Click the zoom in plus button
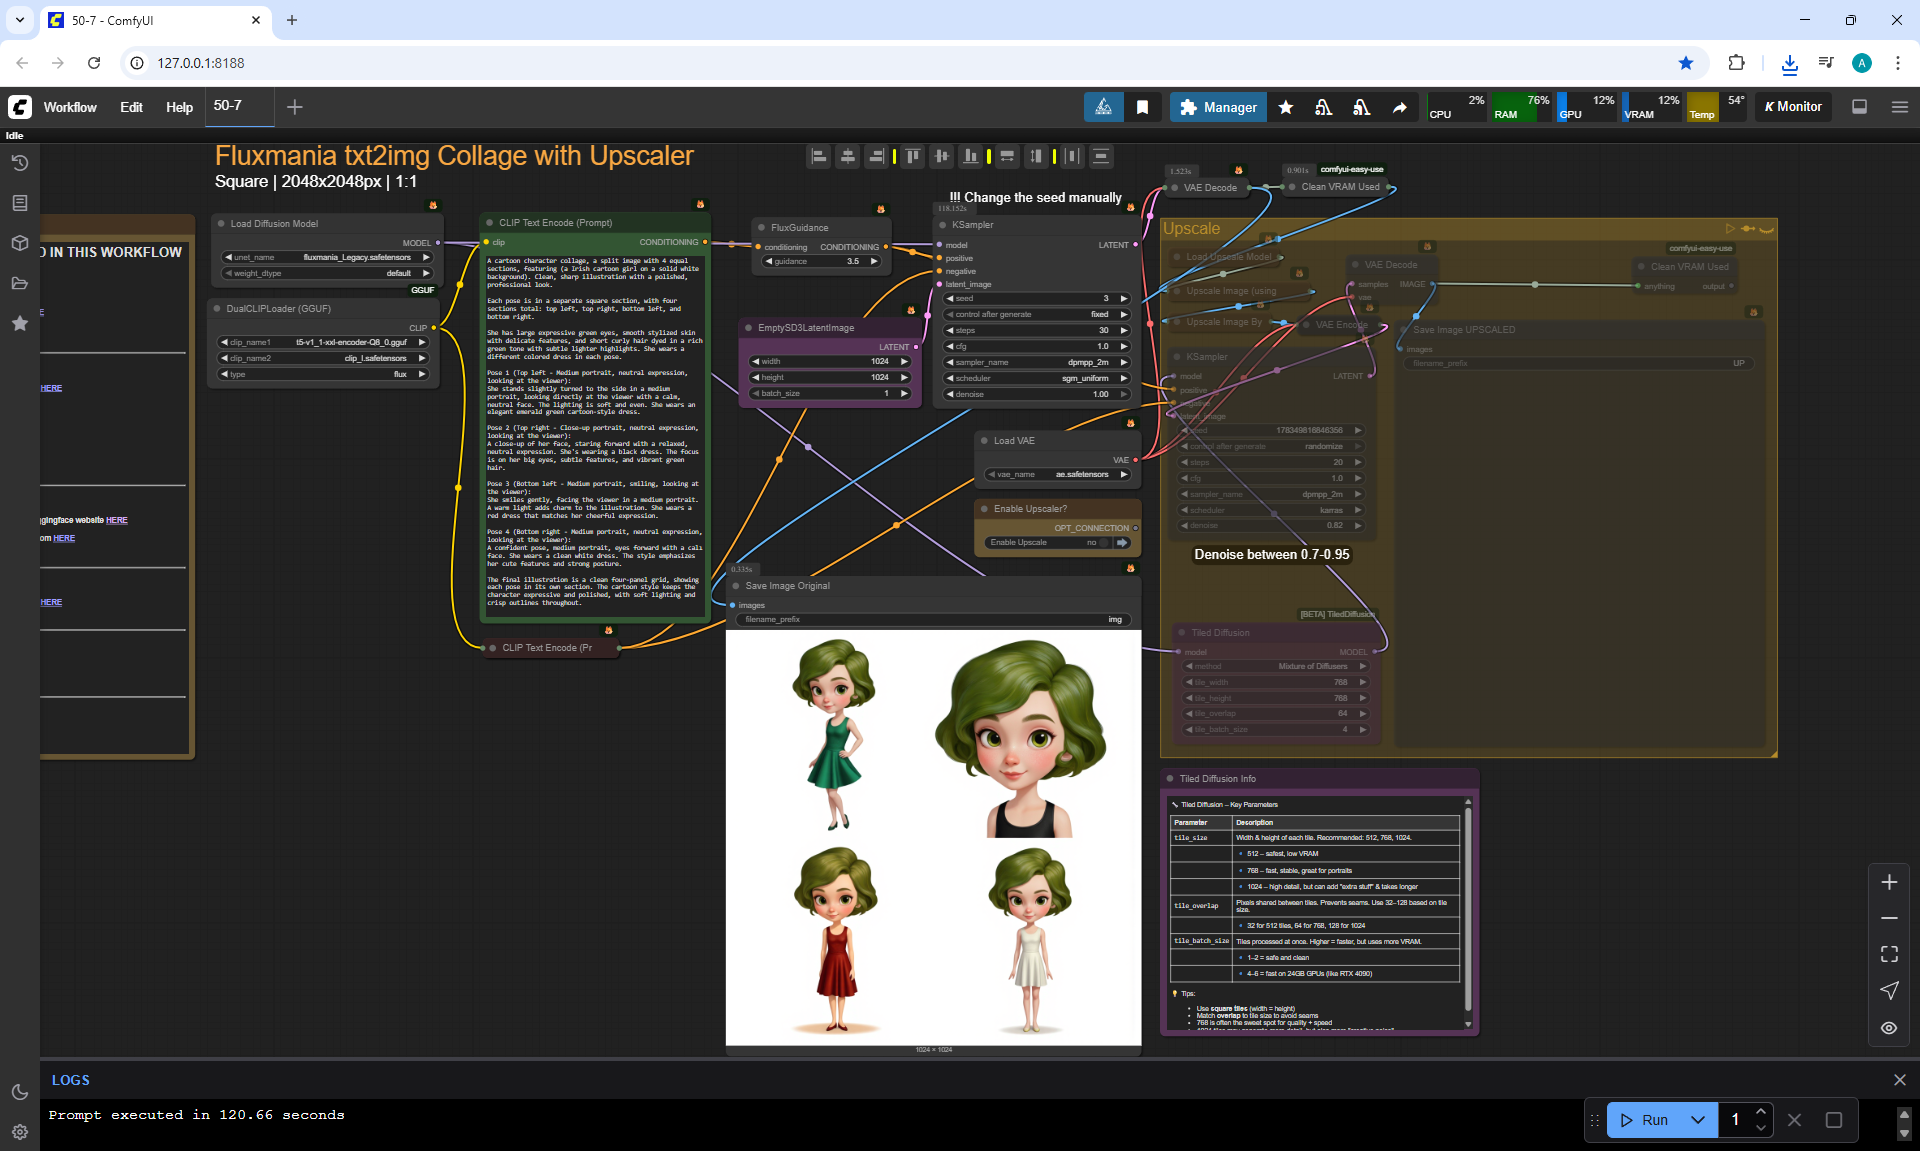The image size is (1920, 1151). click(1888, 882)
